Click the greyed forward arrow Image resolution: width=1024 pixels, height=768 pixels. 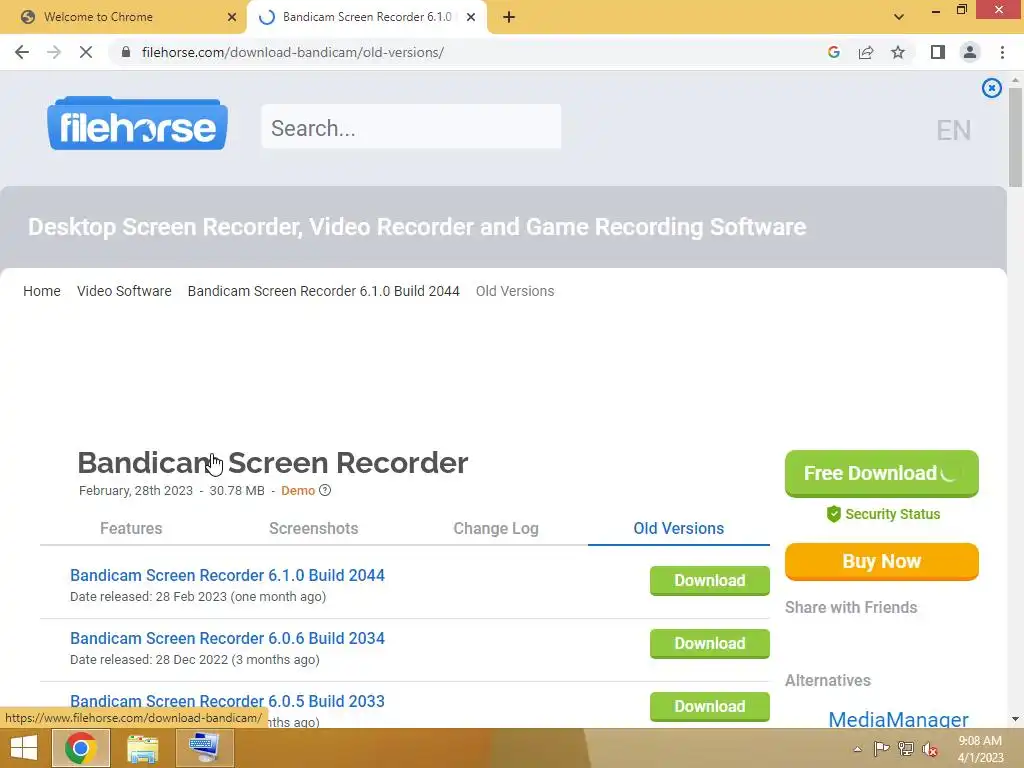(x=54, y=52)
